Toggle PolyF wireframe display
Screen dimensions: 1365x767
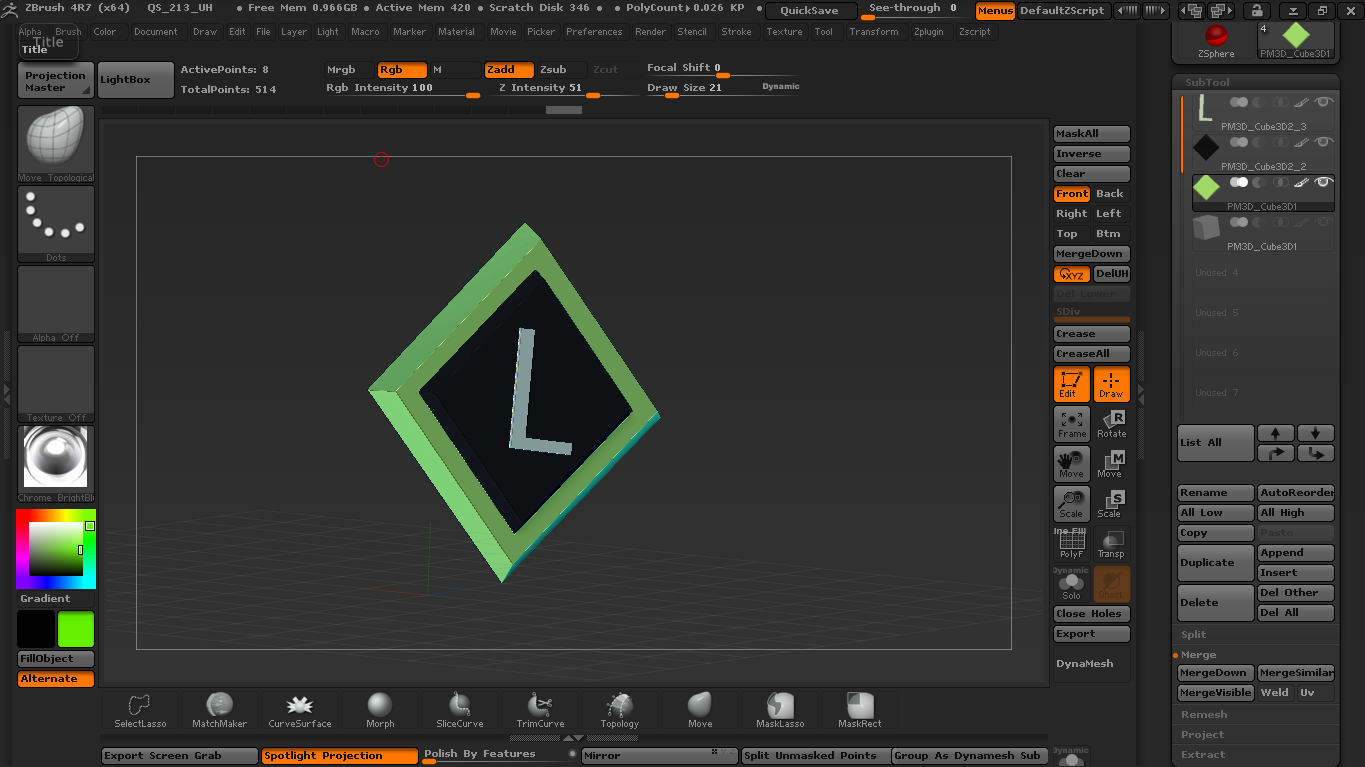pyautogui.click(x=1071, y=544)
